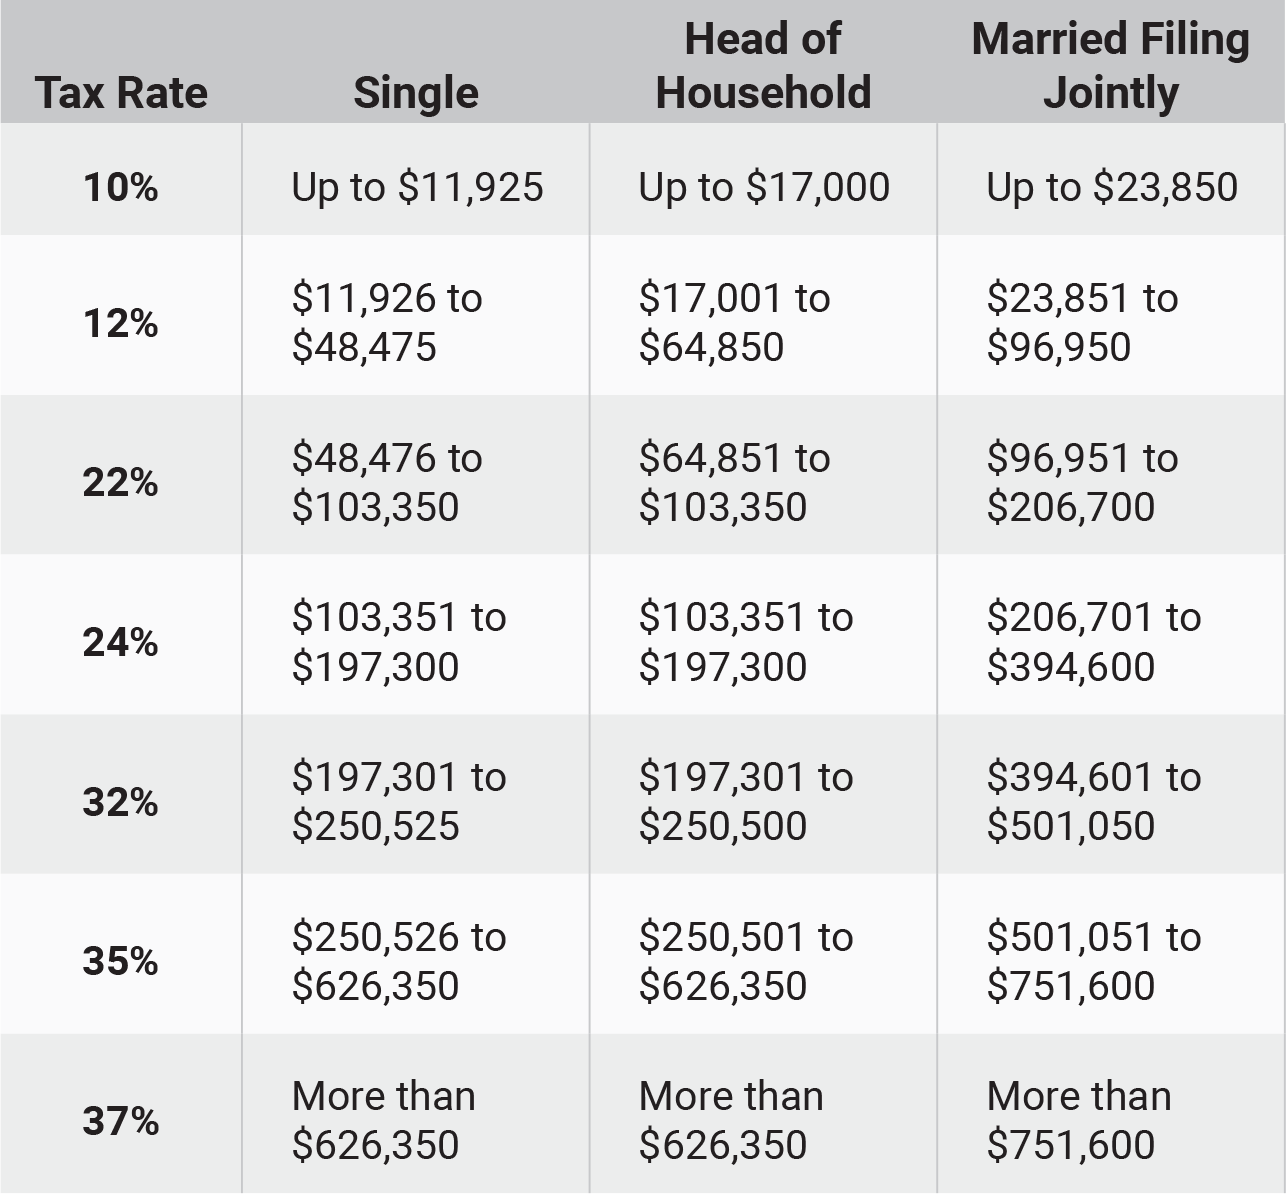Click the "Up to $11,925" Single cell
The width and height of the screenshot is (1286, 1194).
[x=417, y=187]
